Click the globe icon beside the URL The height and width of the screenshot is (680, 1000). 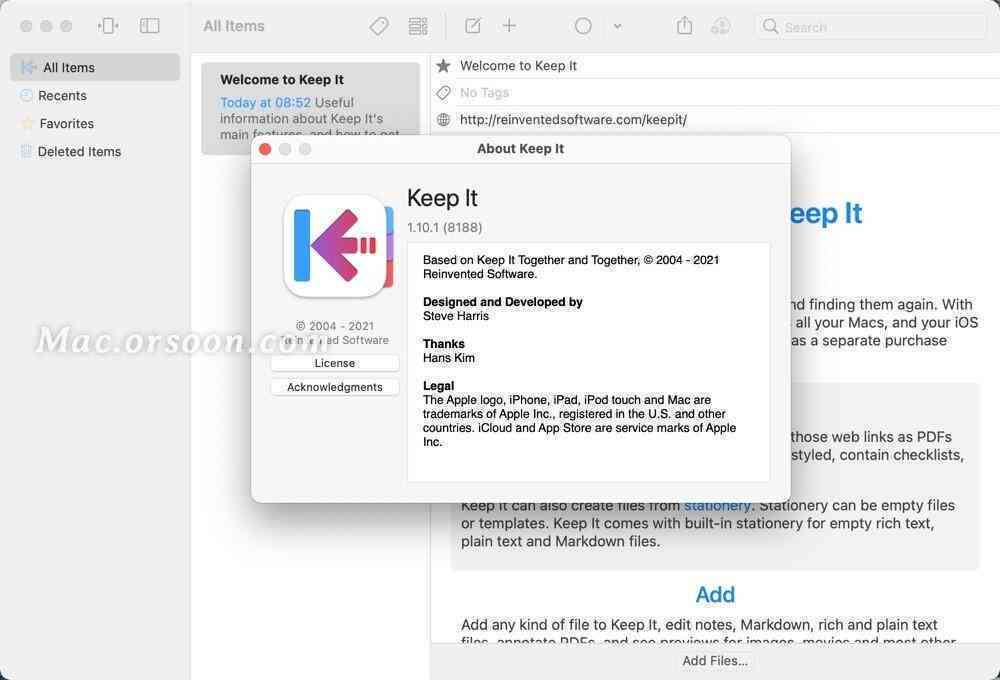[443, 119]
